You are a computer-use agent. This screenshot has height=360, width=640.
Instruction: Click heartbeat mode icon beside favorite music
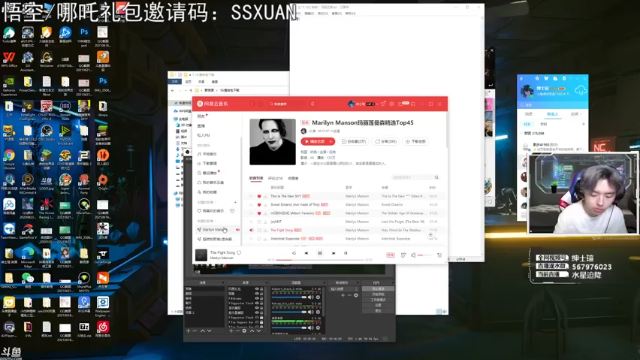click(232, 211)
